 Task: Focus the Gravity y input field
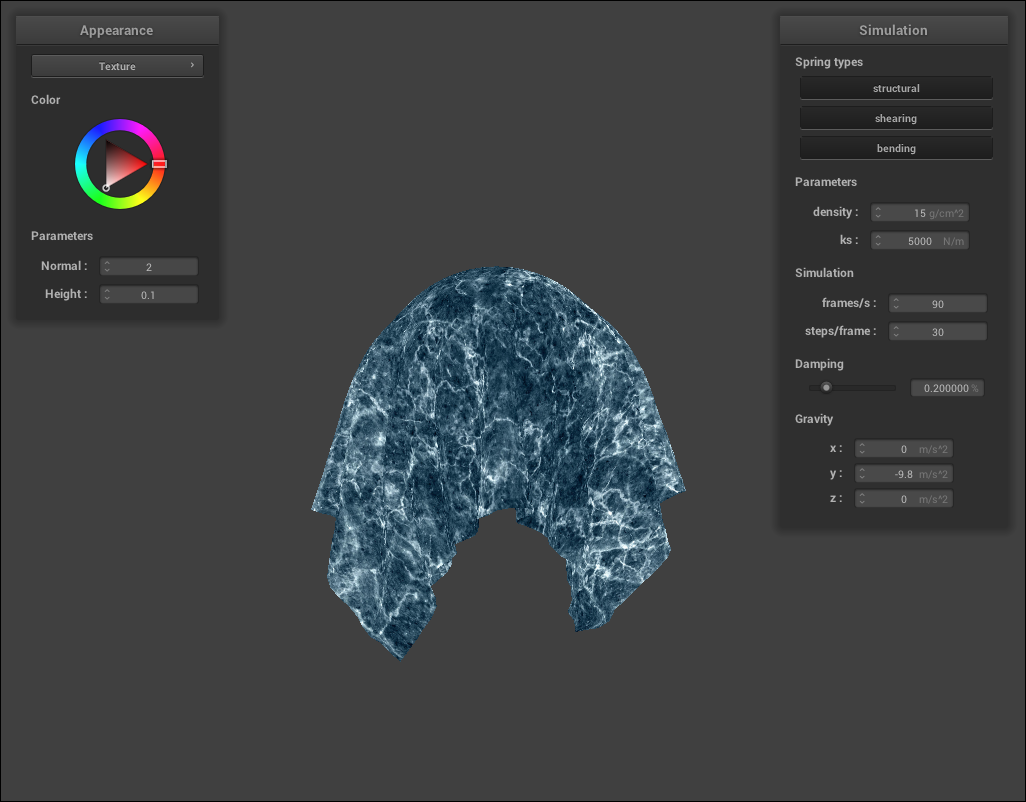coord(904,474)
